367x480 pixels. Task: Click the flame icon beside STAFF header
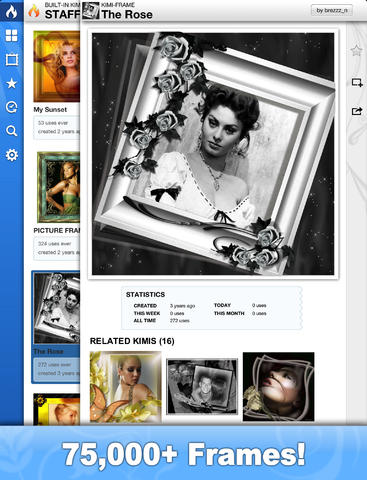pyautogui.click(x=34, y=11)
